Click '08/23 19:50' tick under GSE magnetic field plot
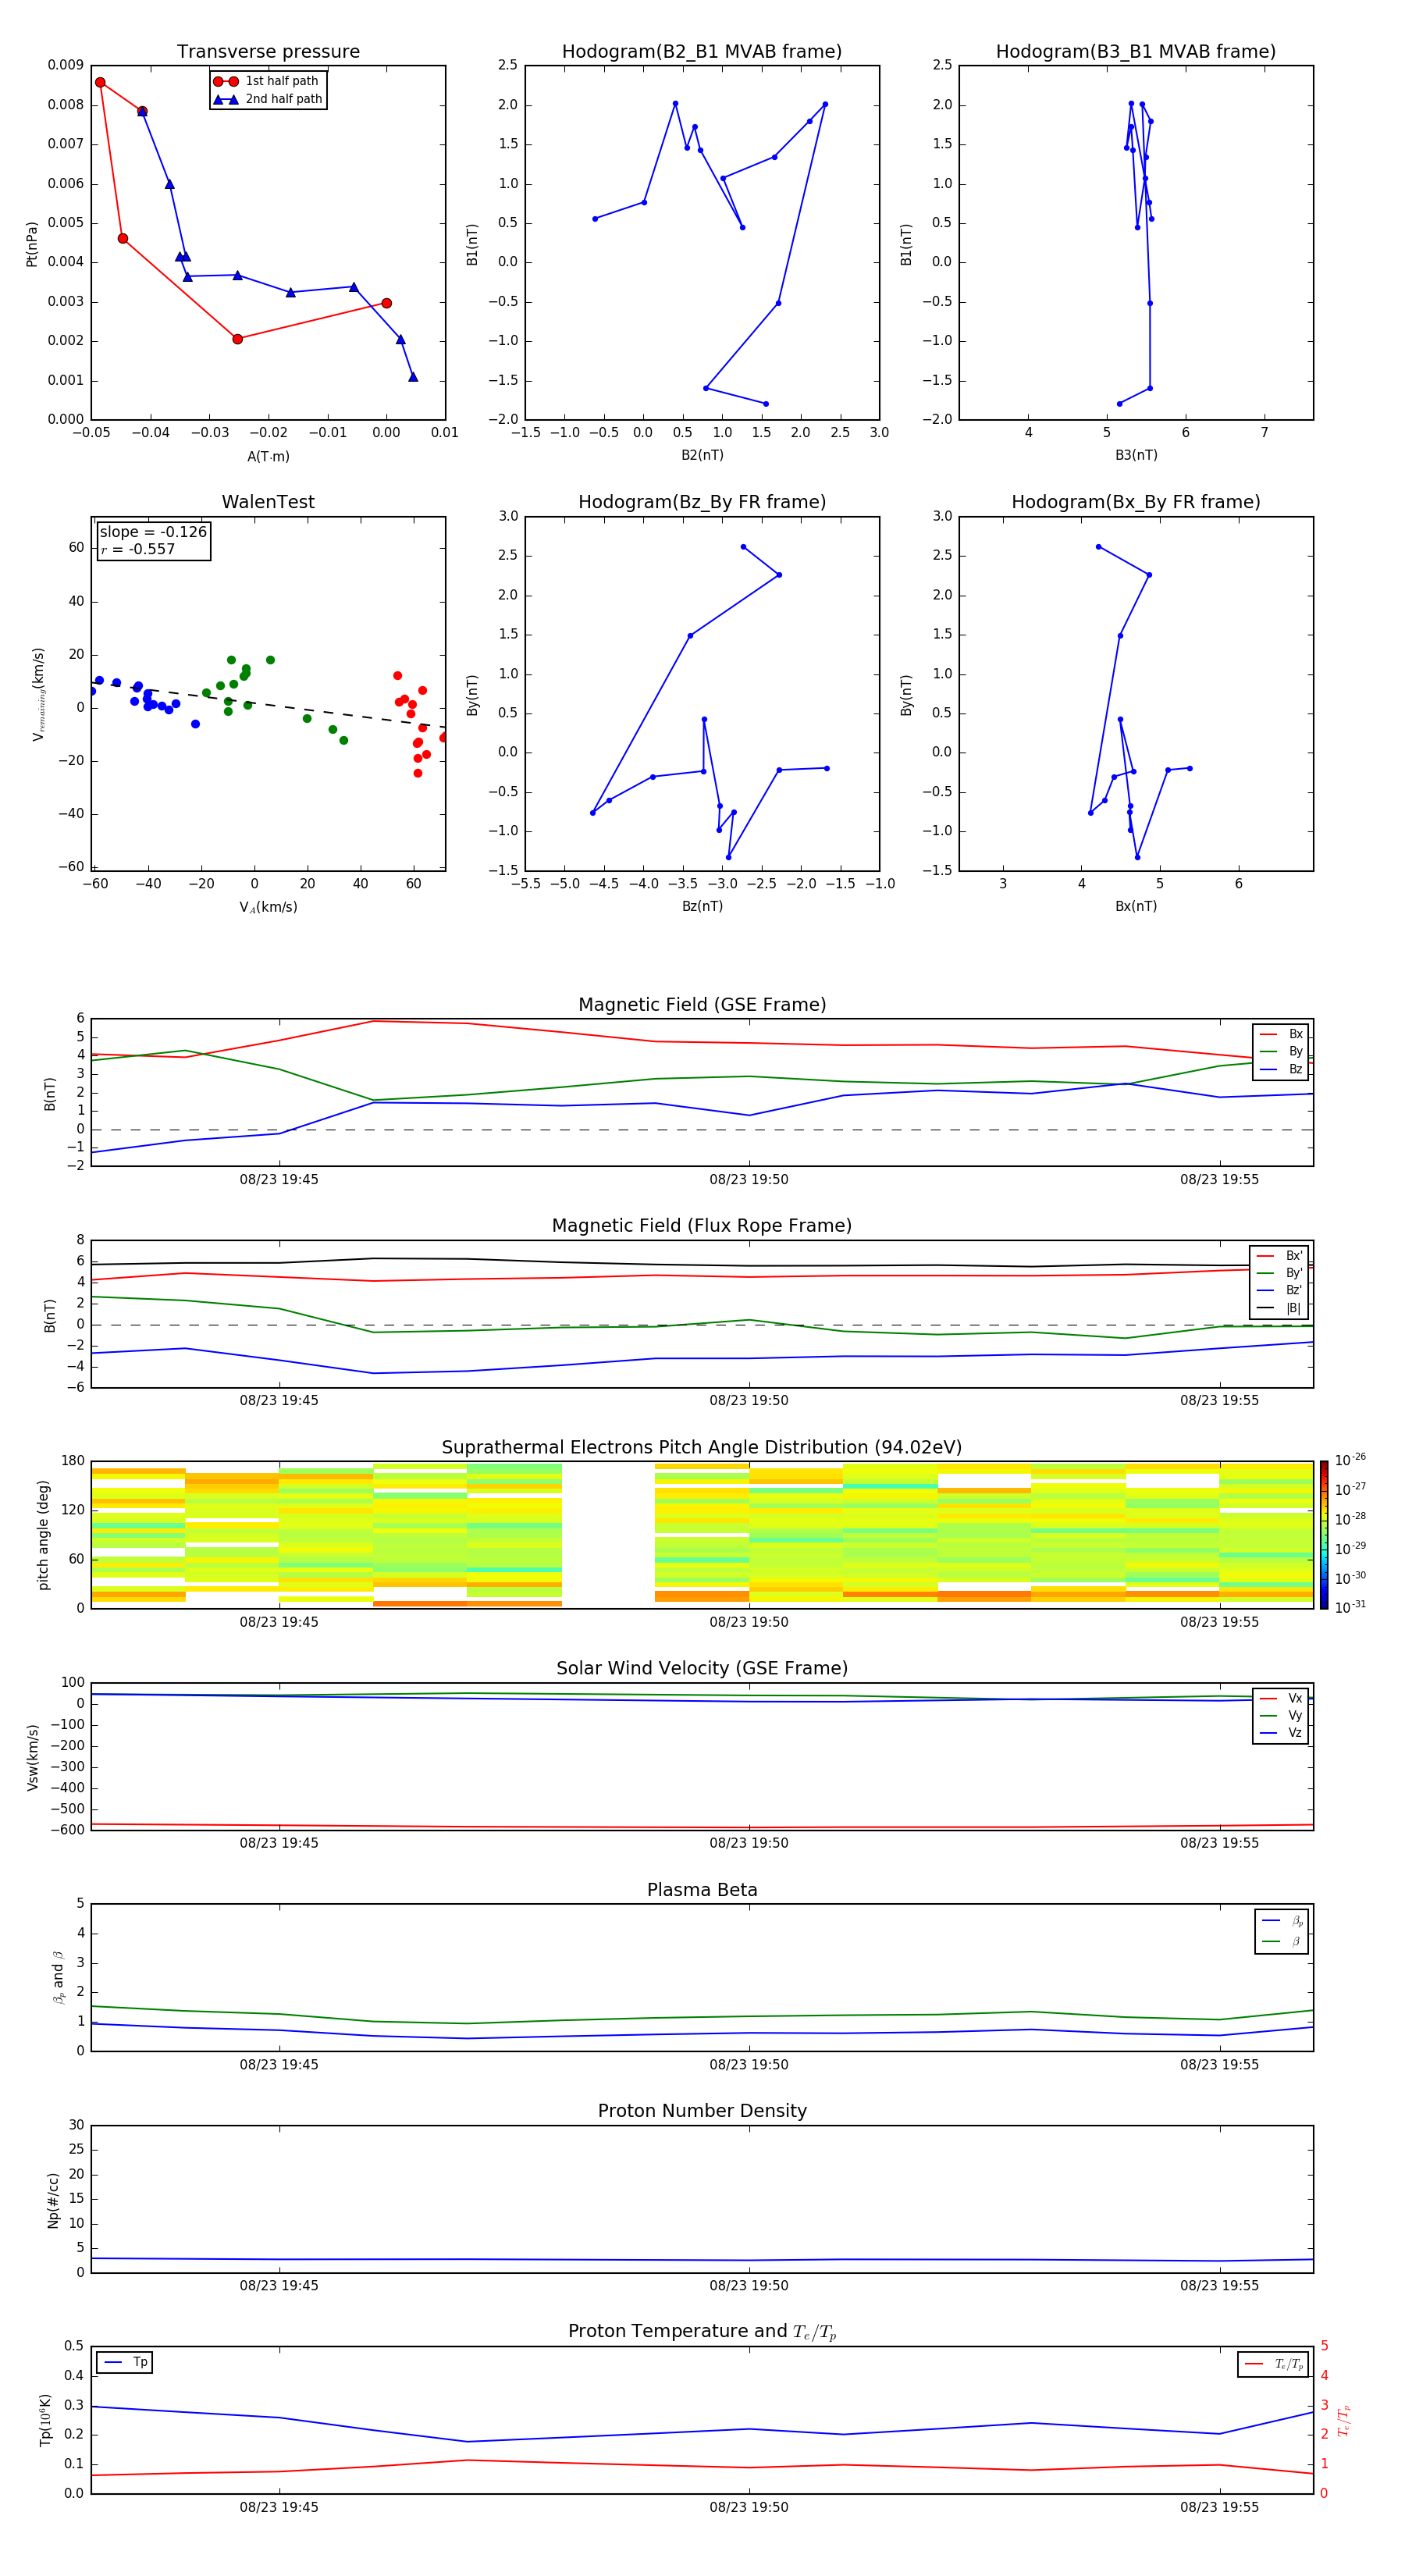Screen dimensions: 1405x2576 click(749, 1180)
